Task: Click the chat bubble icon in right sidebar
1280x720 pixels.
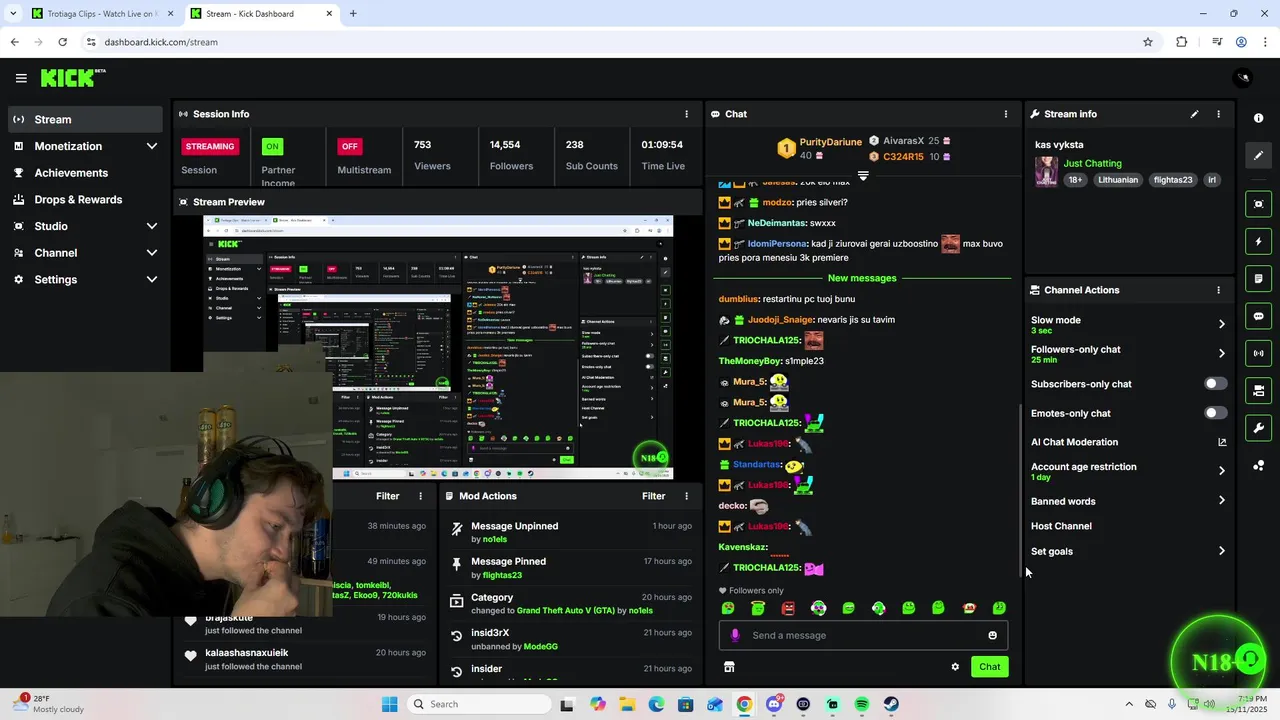Action: 1258,316
